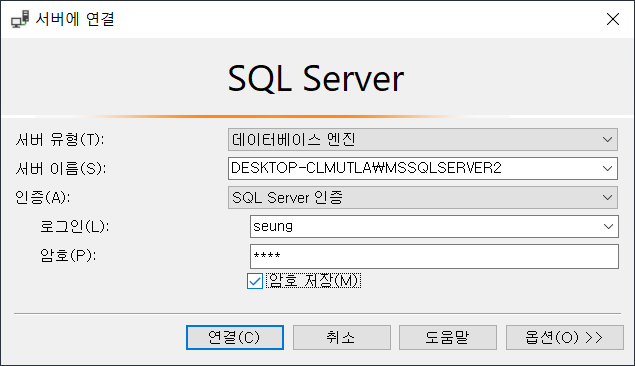
Task: Expand the 로그인 dropdown arrow
Action: pyautogui.click(x=608, y=226)
